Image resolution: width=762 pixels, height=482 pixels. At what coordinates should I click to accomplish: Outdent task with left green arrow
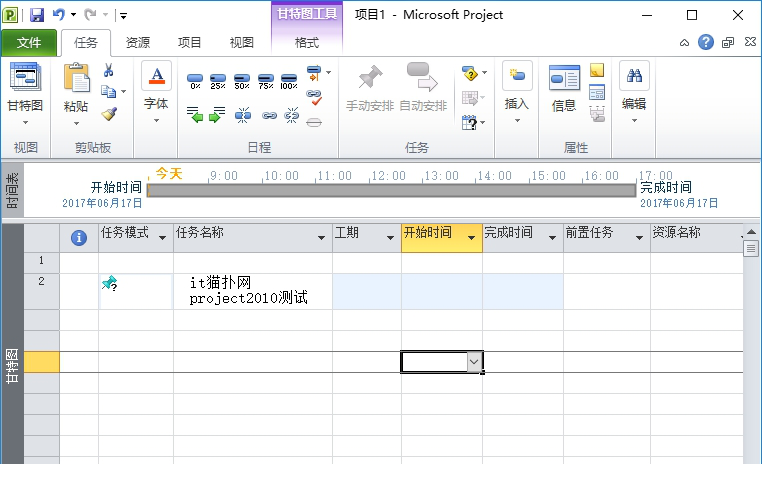click(195, 115)
